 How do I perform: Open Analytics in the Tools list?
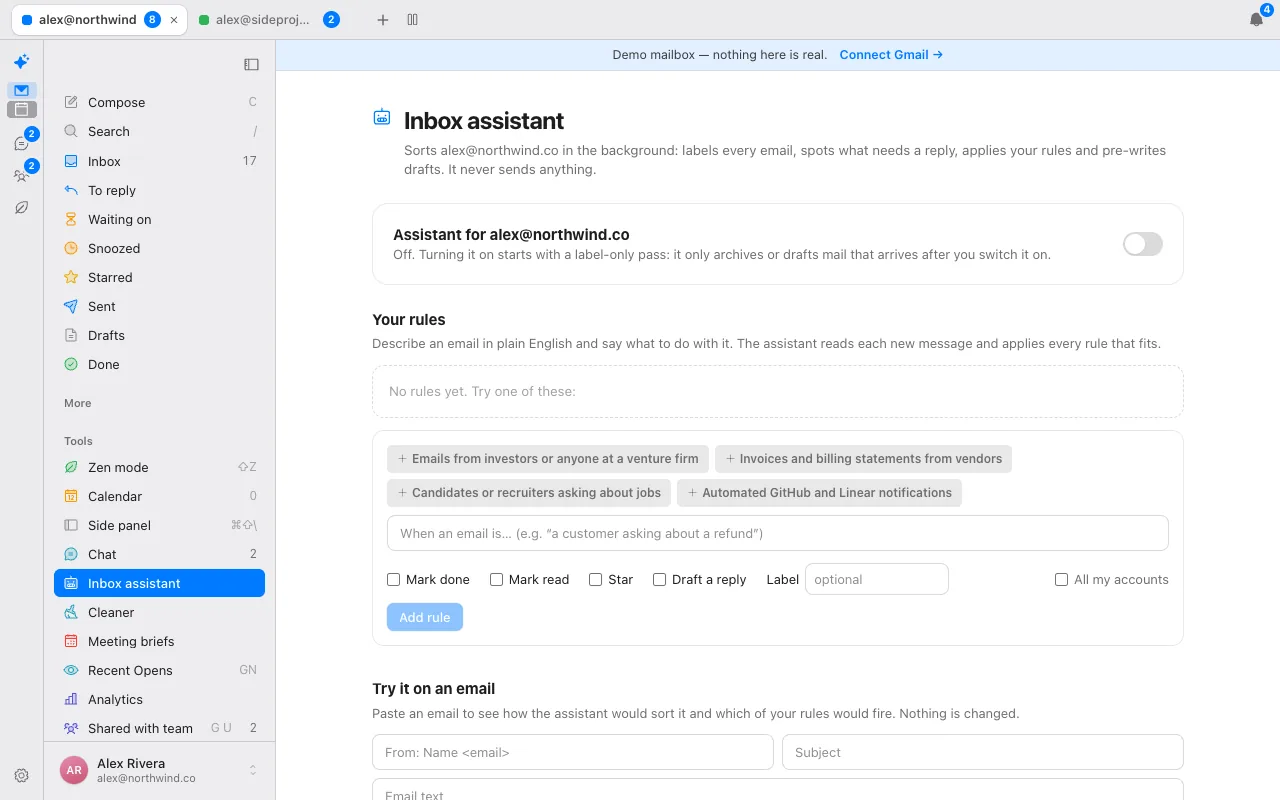(x=160, y=699)
